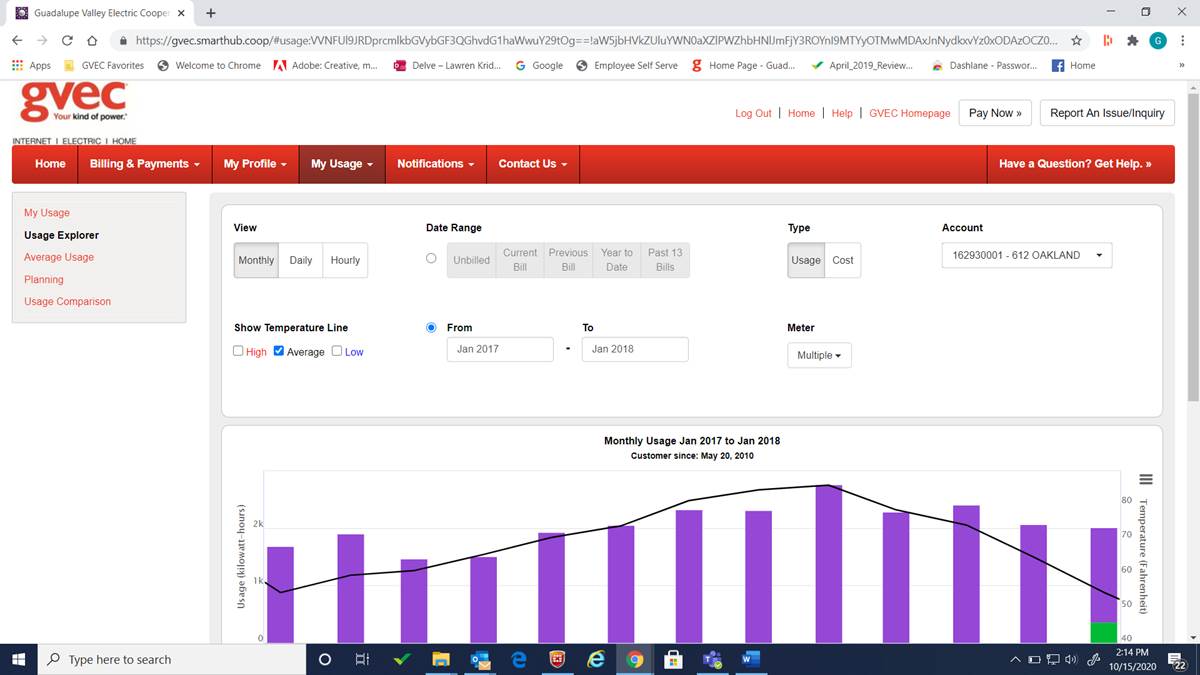This screenshot has height=675, width=1200.
Task: Open the Apps grid in bookmarks bar
Action: point(31,66)
